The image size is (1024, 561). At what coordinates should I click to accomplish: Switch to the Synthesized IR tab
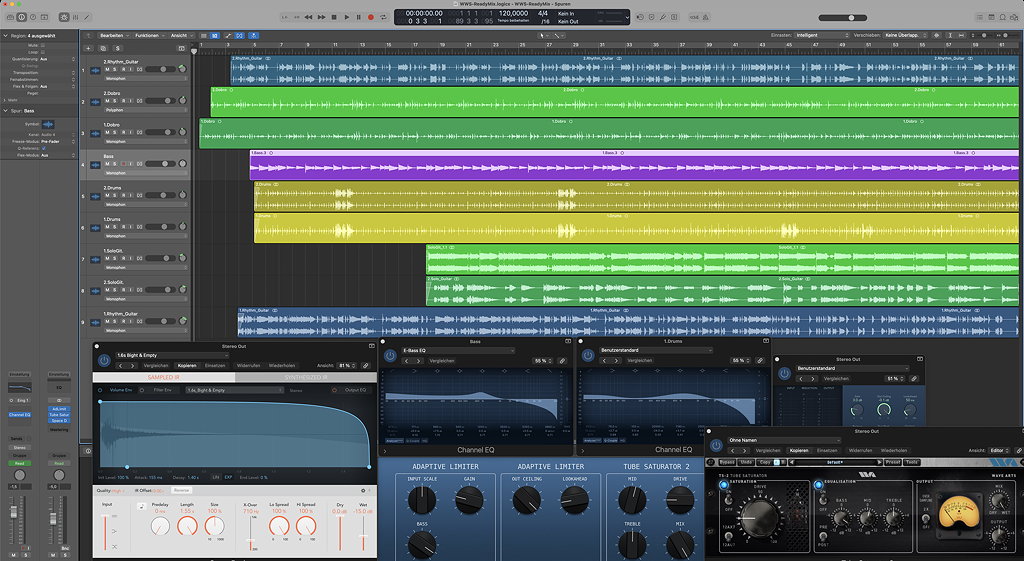(x=305, y=378)
